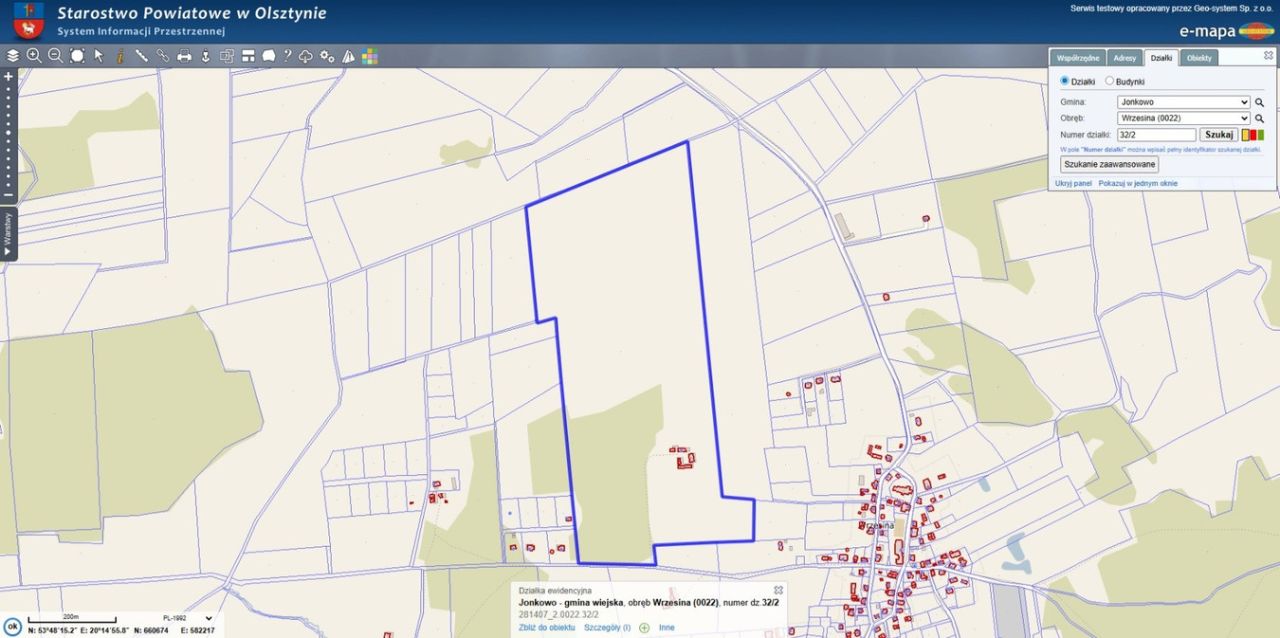Click the print map icon
Viewport: 1280px width, 638px height.
tap(184, 56)
